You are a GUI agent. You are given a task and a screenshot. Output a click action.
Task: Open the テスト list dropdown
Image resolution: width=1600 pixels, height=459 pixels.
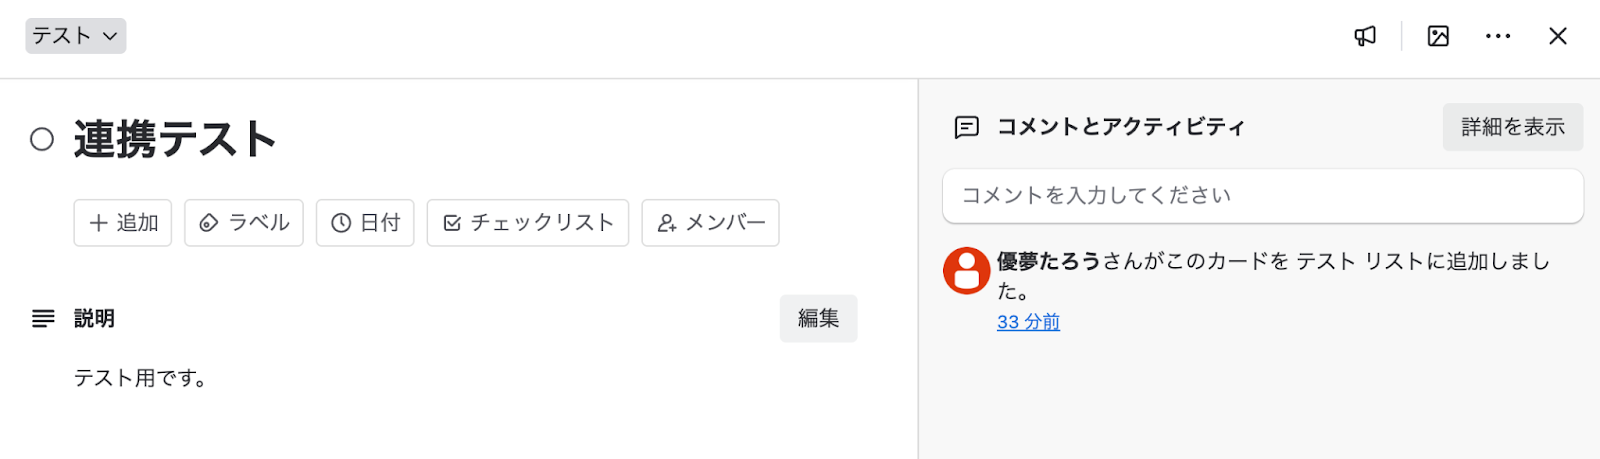pos(76,36)
